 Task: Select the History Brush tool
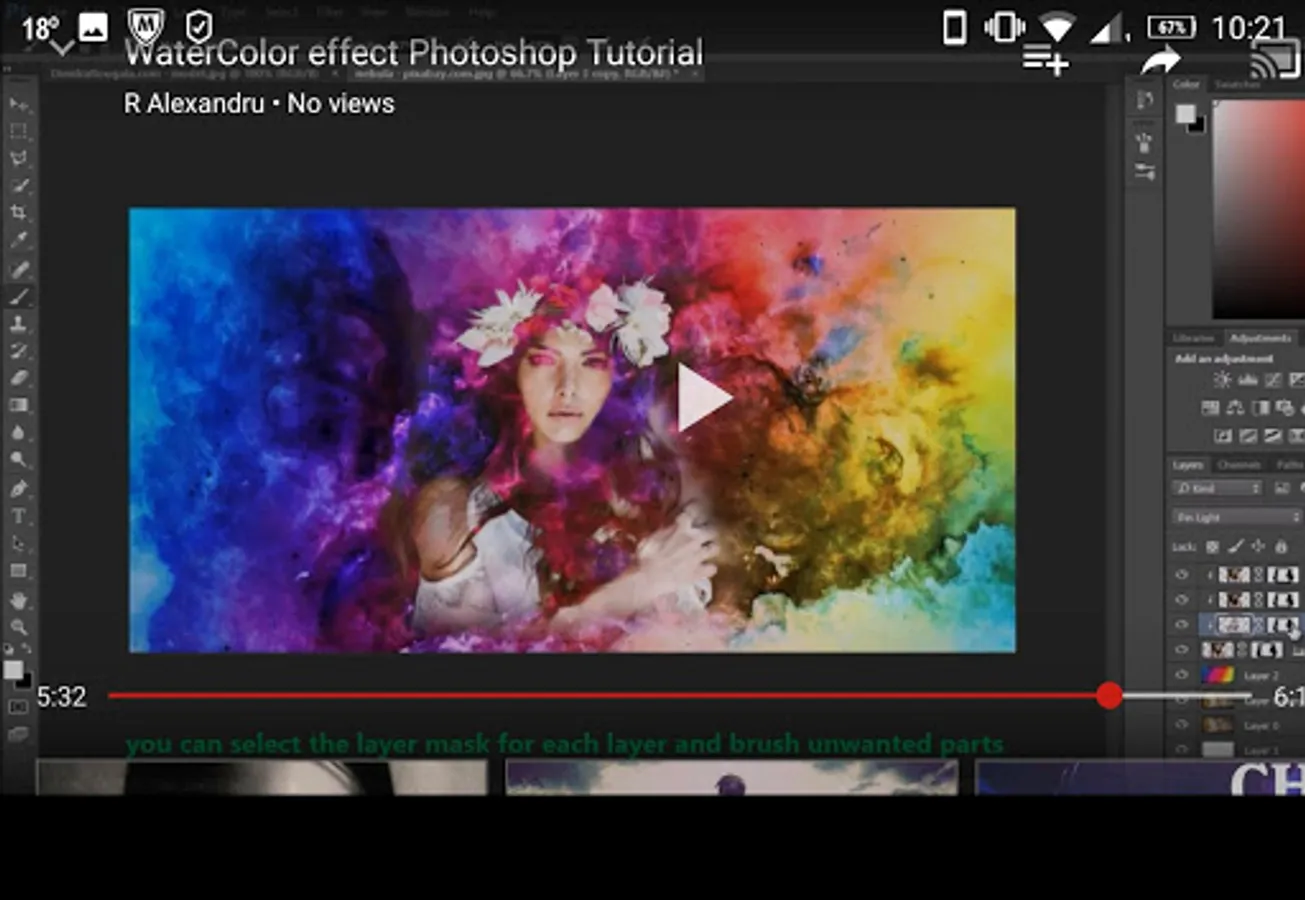(x=19, y=350)
